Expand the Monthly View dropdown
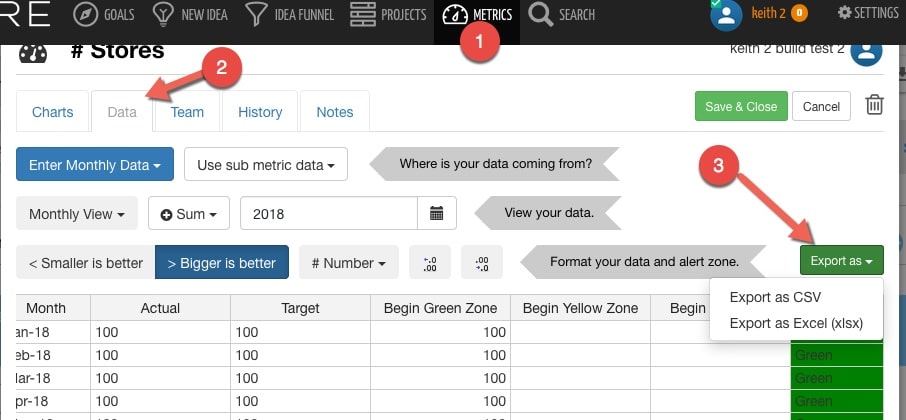The height and width of the screenshot is (420, 906). 77,213
